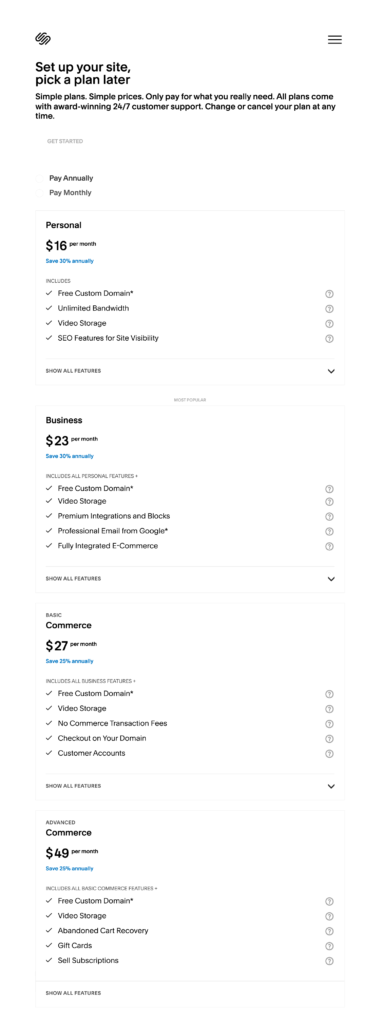Click Save 25% annually under Advanced Commerce
This screenshot has width=384, height=1024.
[69, 869]
